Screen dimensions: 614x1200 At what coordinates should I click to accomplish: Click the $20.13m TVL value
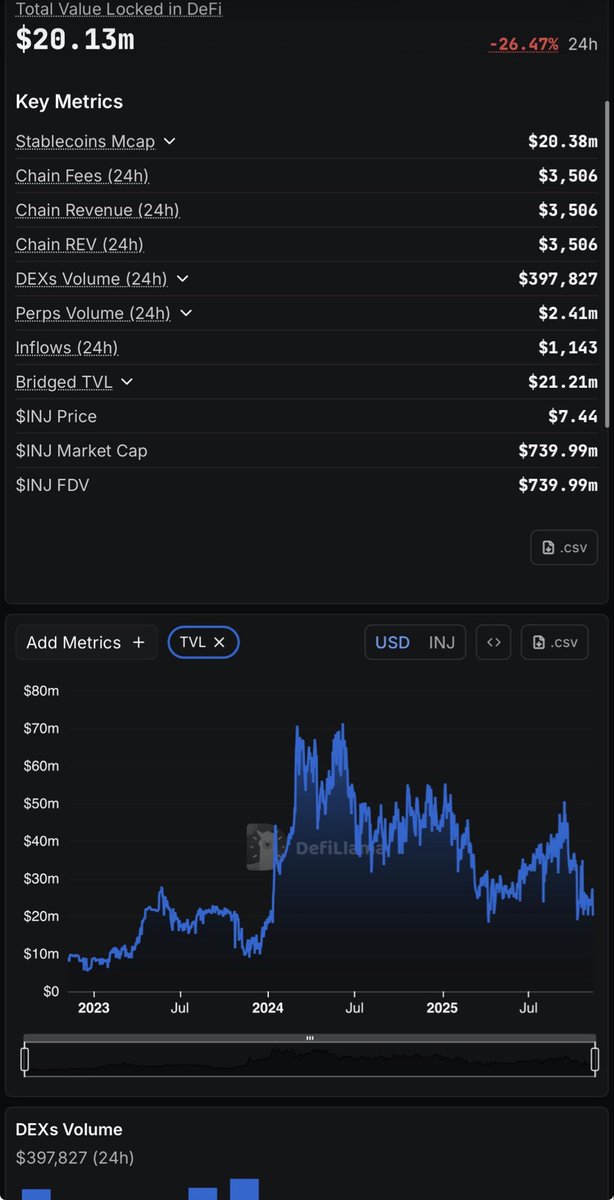tap(74, 40)
